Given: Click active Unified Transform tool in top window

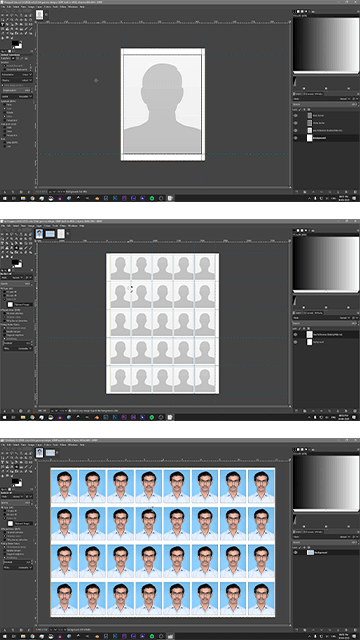Looking at the screenshot, I should pos(2,24).
